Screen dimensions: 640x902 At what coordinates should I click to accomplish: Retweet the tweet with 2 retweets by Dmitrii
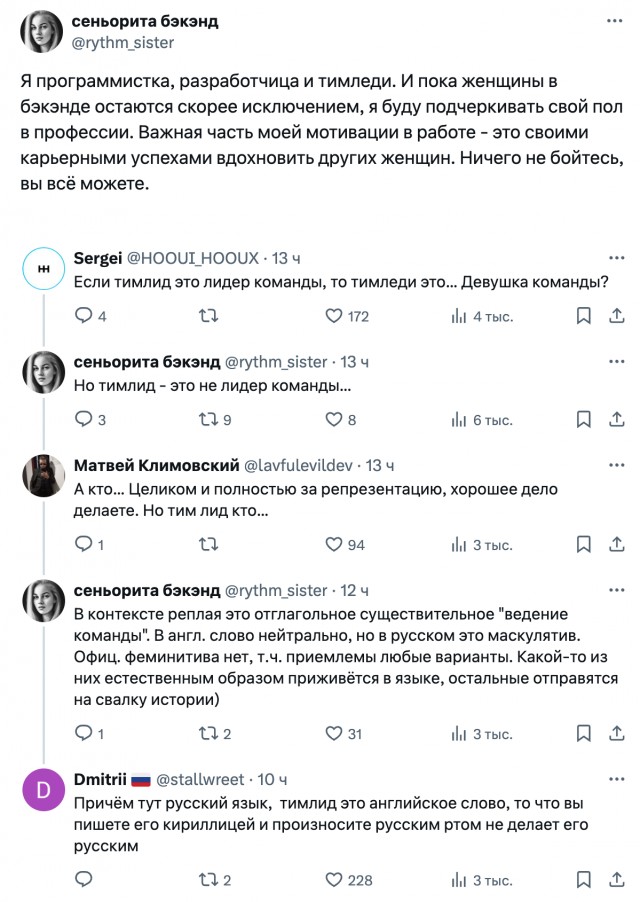(207, 875)
